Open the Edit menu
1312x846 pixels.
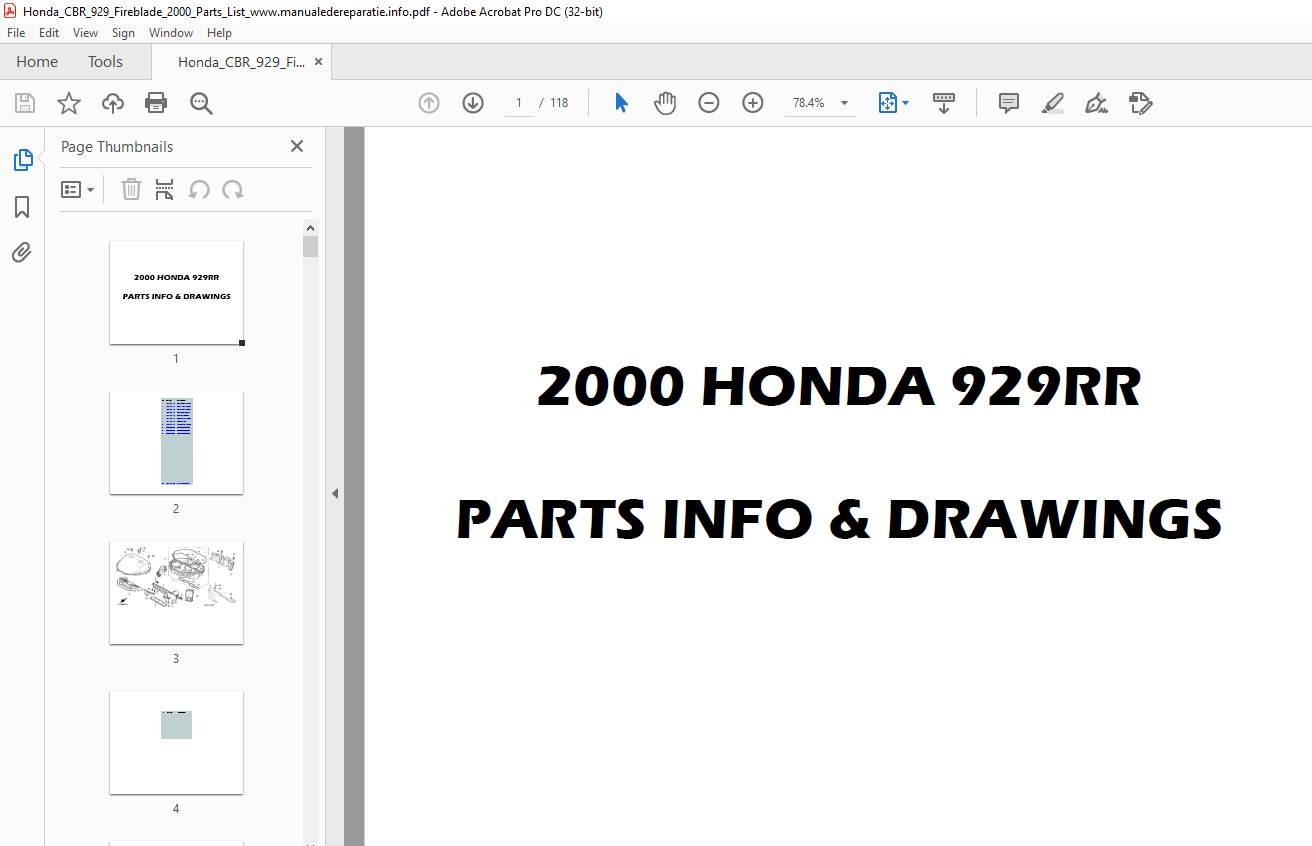click(x=49, y=33)
